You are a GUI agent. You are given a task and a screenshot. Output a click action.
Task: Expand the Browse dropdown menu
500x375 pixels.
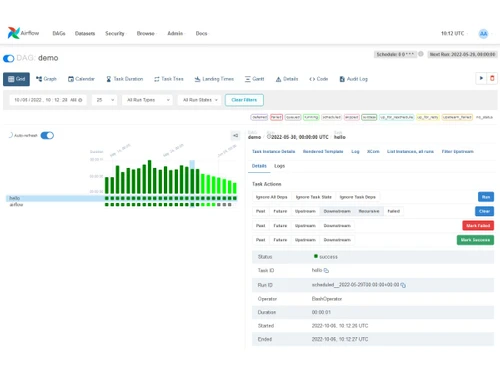146,33
